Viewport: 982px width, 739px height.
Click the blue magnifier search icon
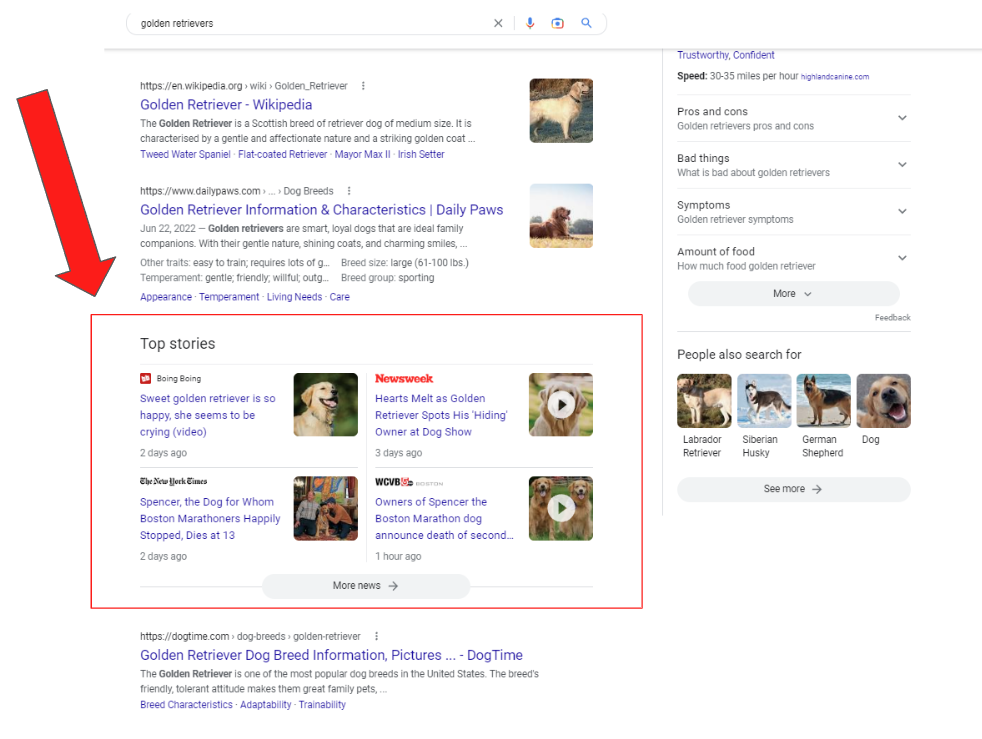586,23
